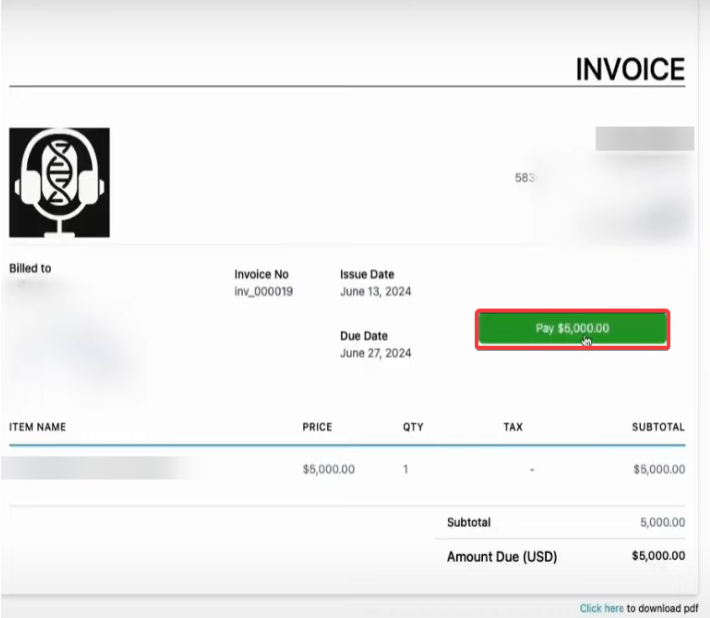This screenshot has height=618, width=710.
Task: Select invoice number inv_000019
Action: click(263, 292)
